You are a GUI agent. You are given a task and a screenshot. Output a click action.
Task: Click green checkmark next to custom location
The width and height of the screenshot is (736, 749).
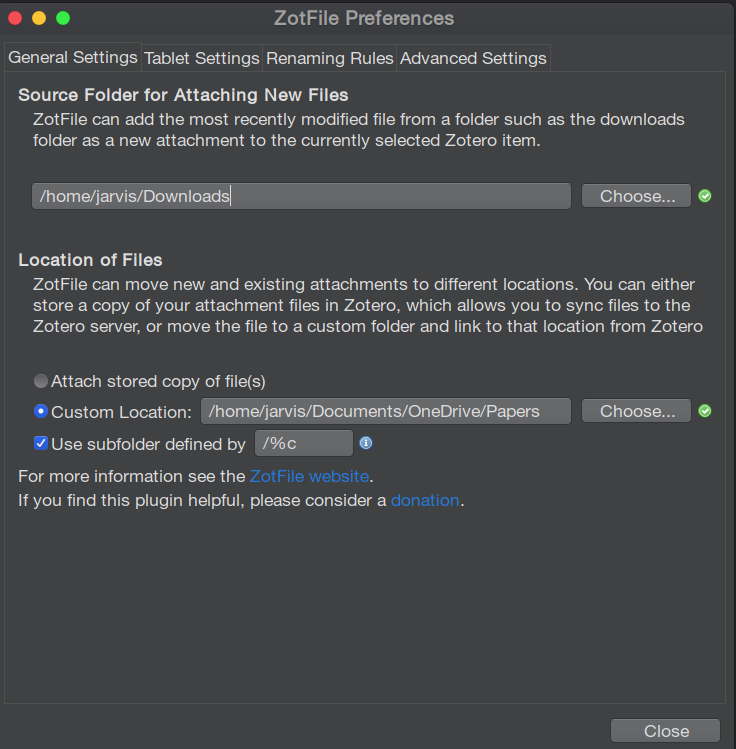[705, 411]
